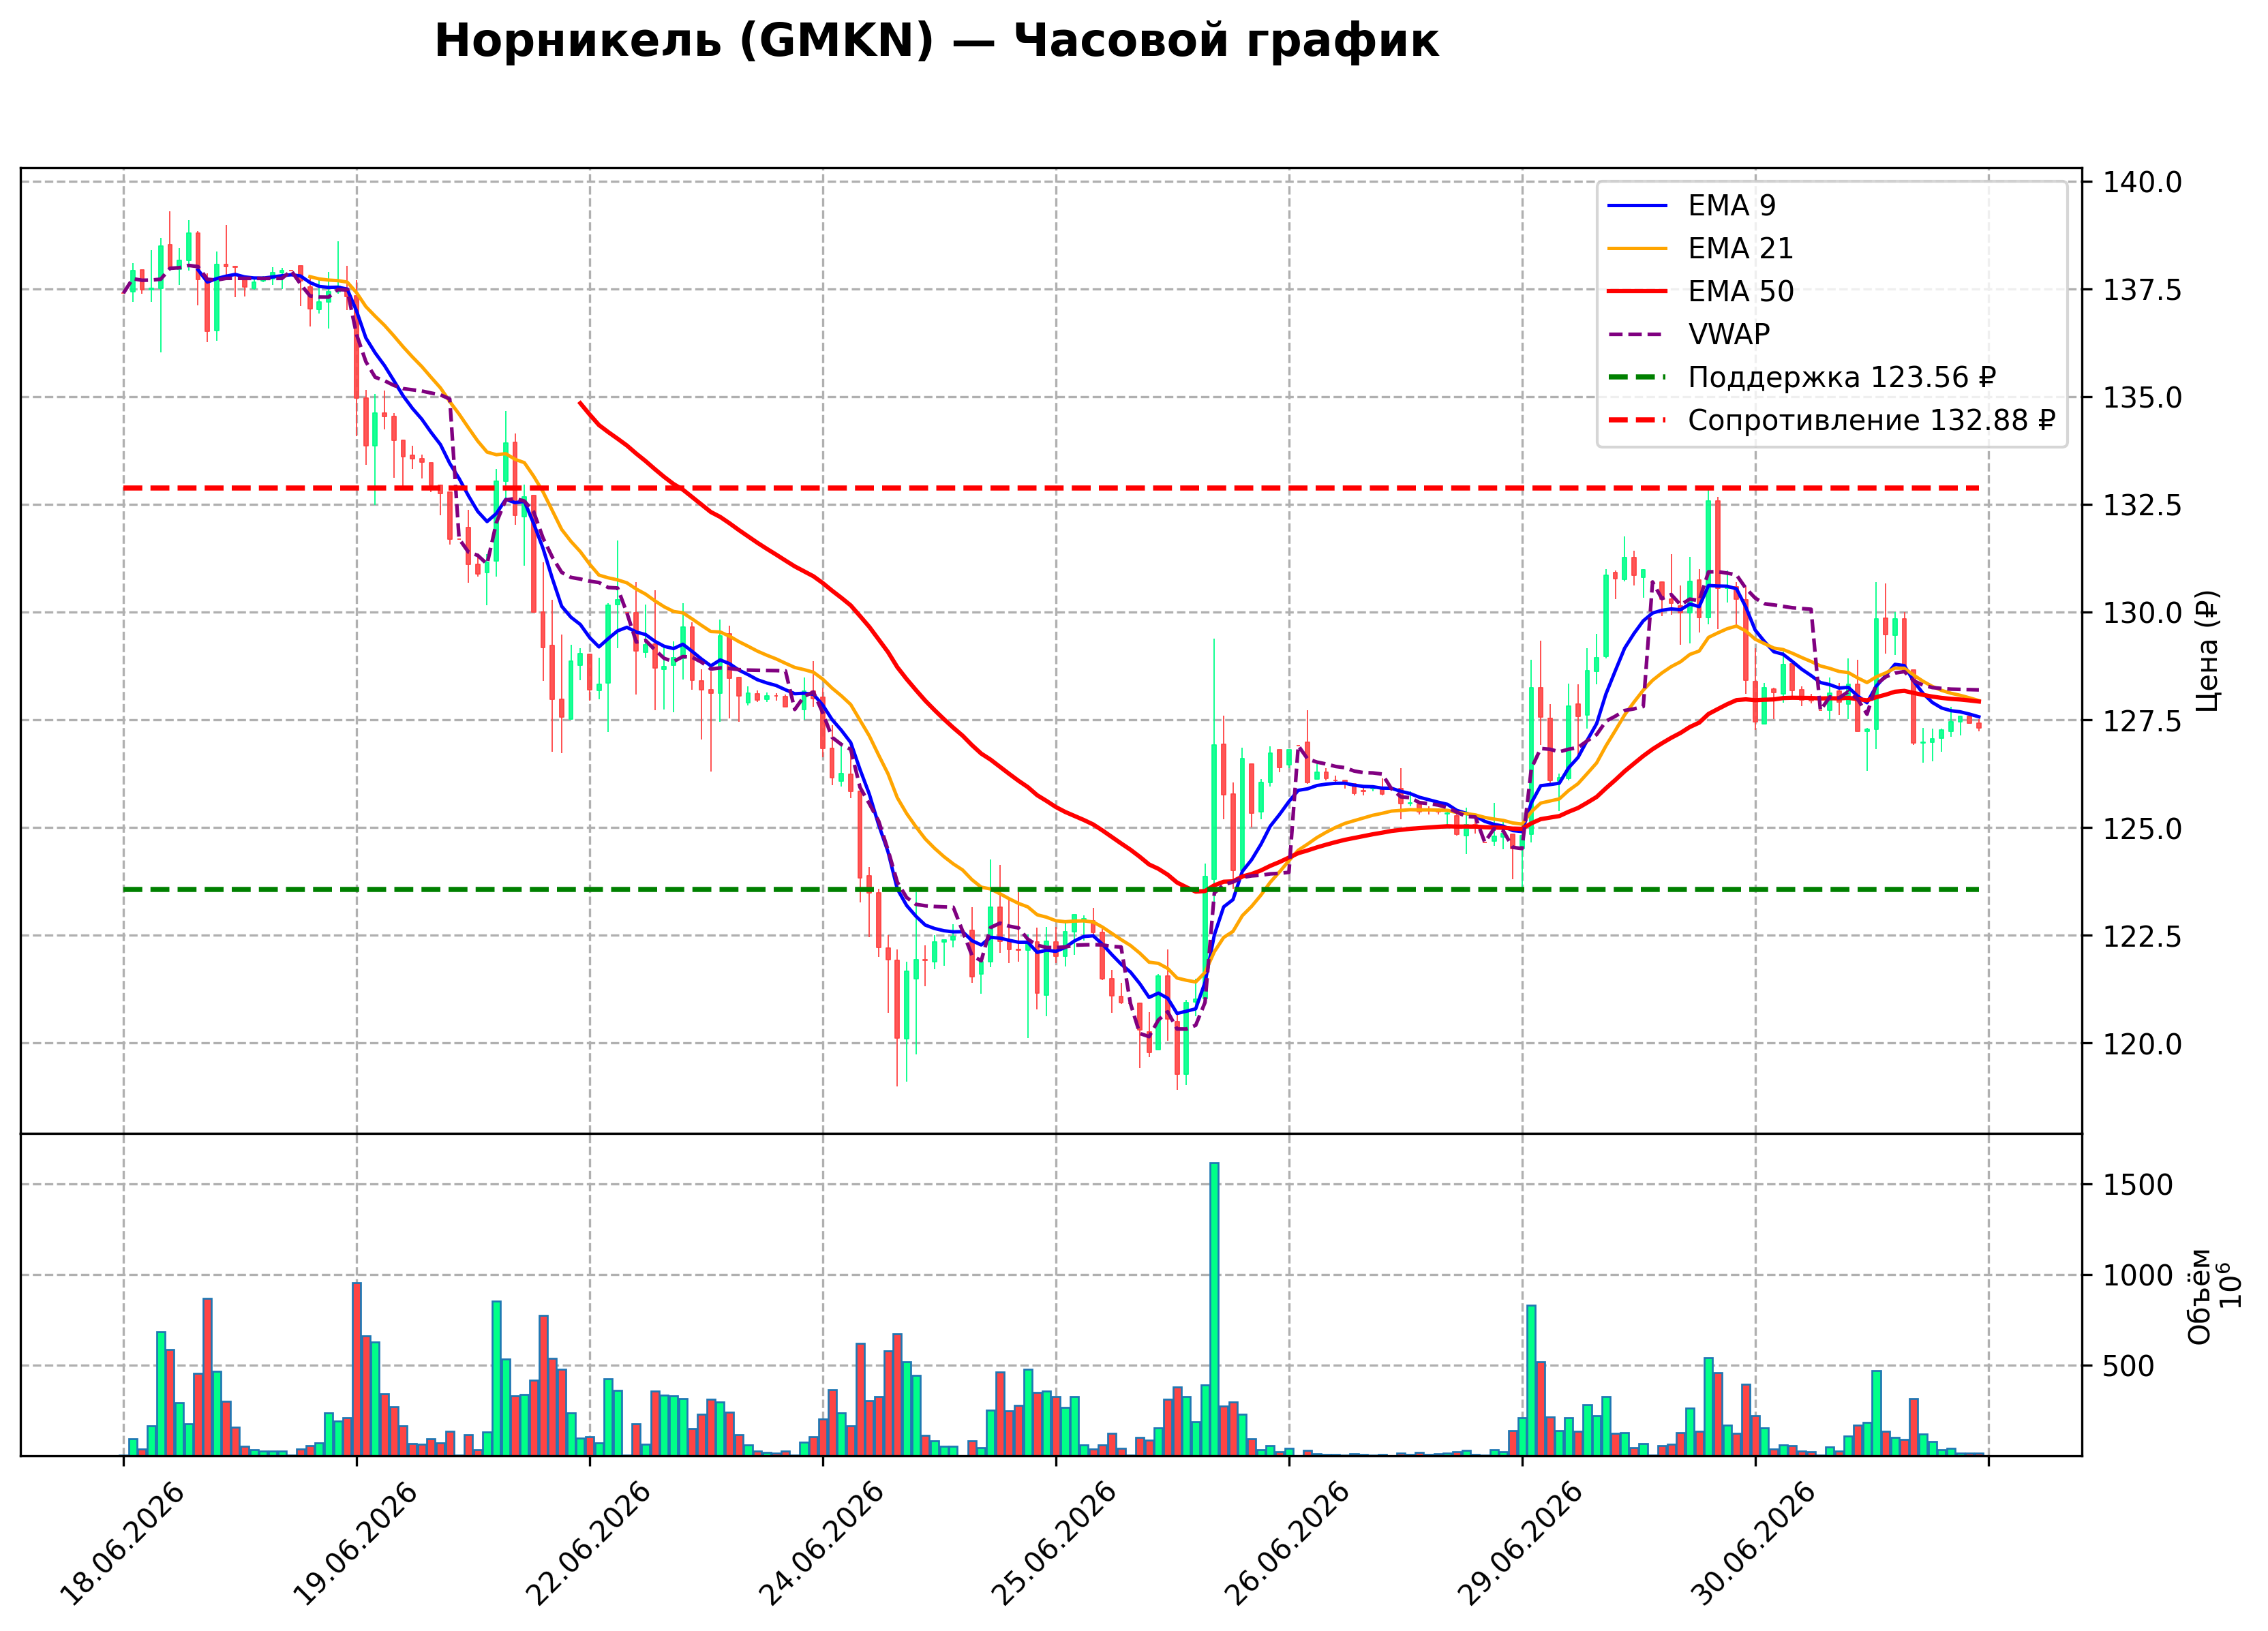The width and height of the screenshot is (2268, 1631).
Task: Click the 125.0 price axis label
Action: [2142, 828]
